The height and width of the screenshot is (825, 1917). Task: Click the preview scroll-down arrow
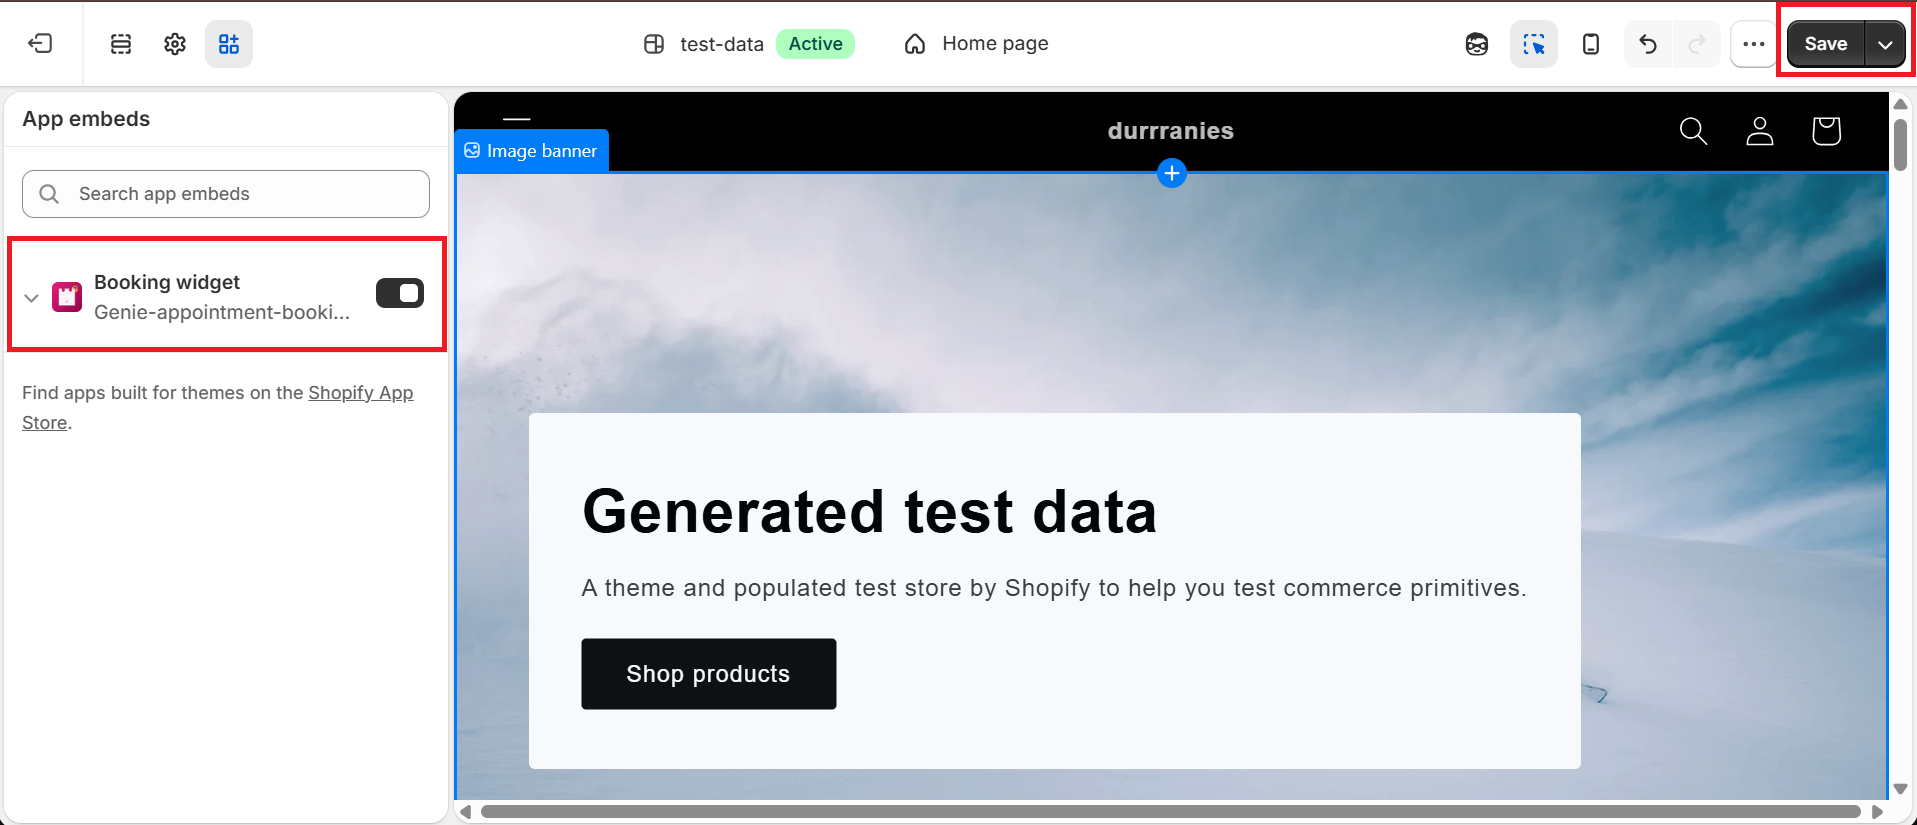point(1901,789)
